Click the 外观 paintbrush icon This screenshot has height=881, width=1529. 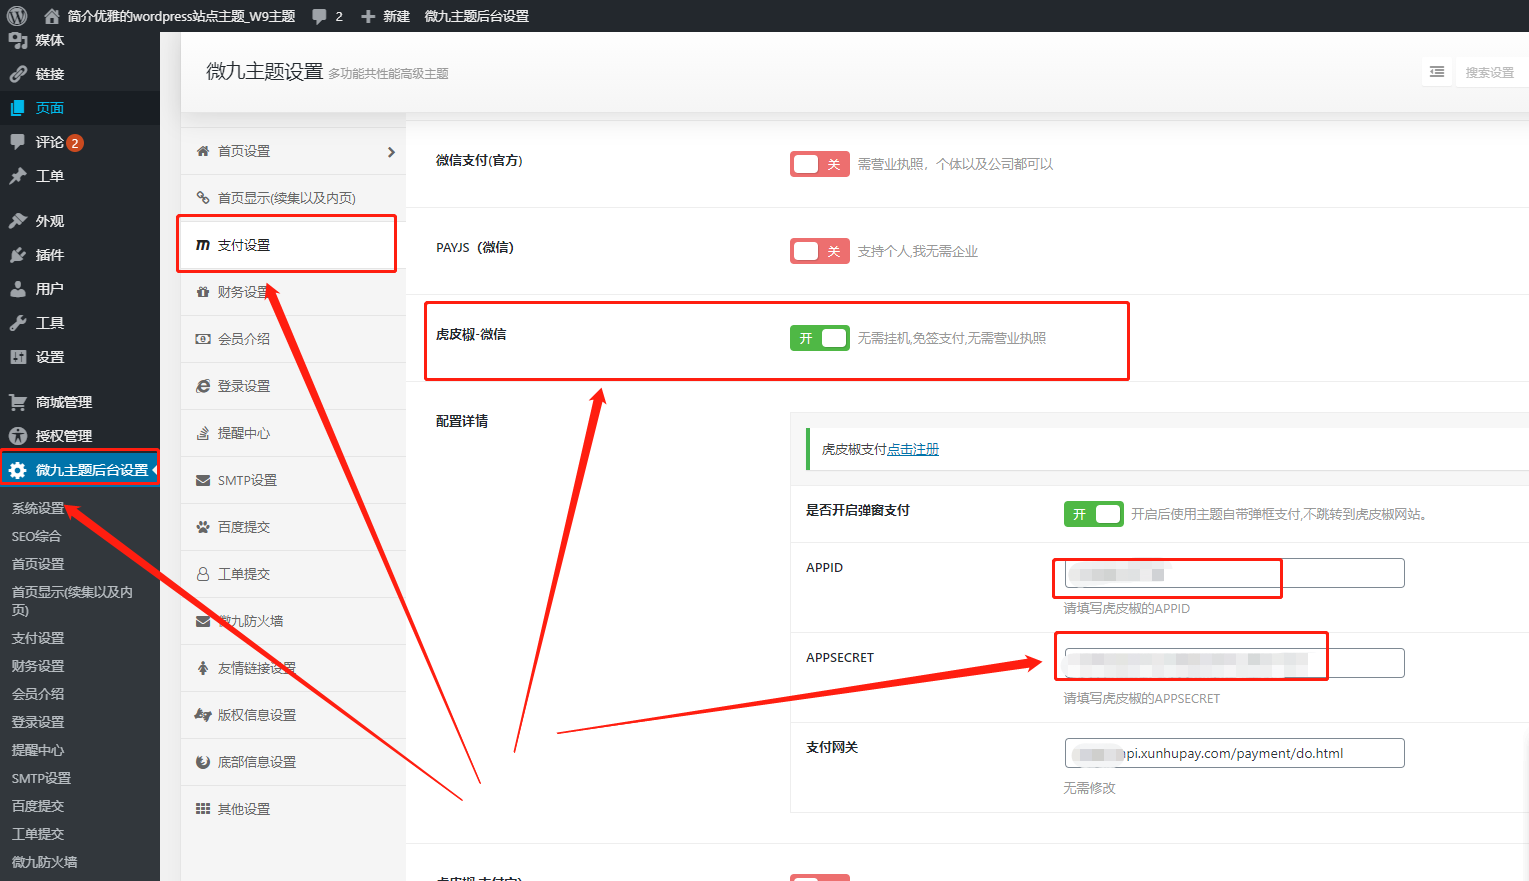(x=17, y=221)
